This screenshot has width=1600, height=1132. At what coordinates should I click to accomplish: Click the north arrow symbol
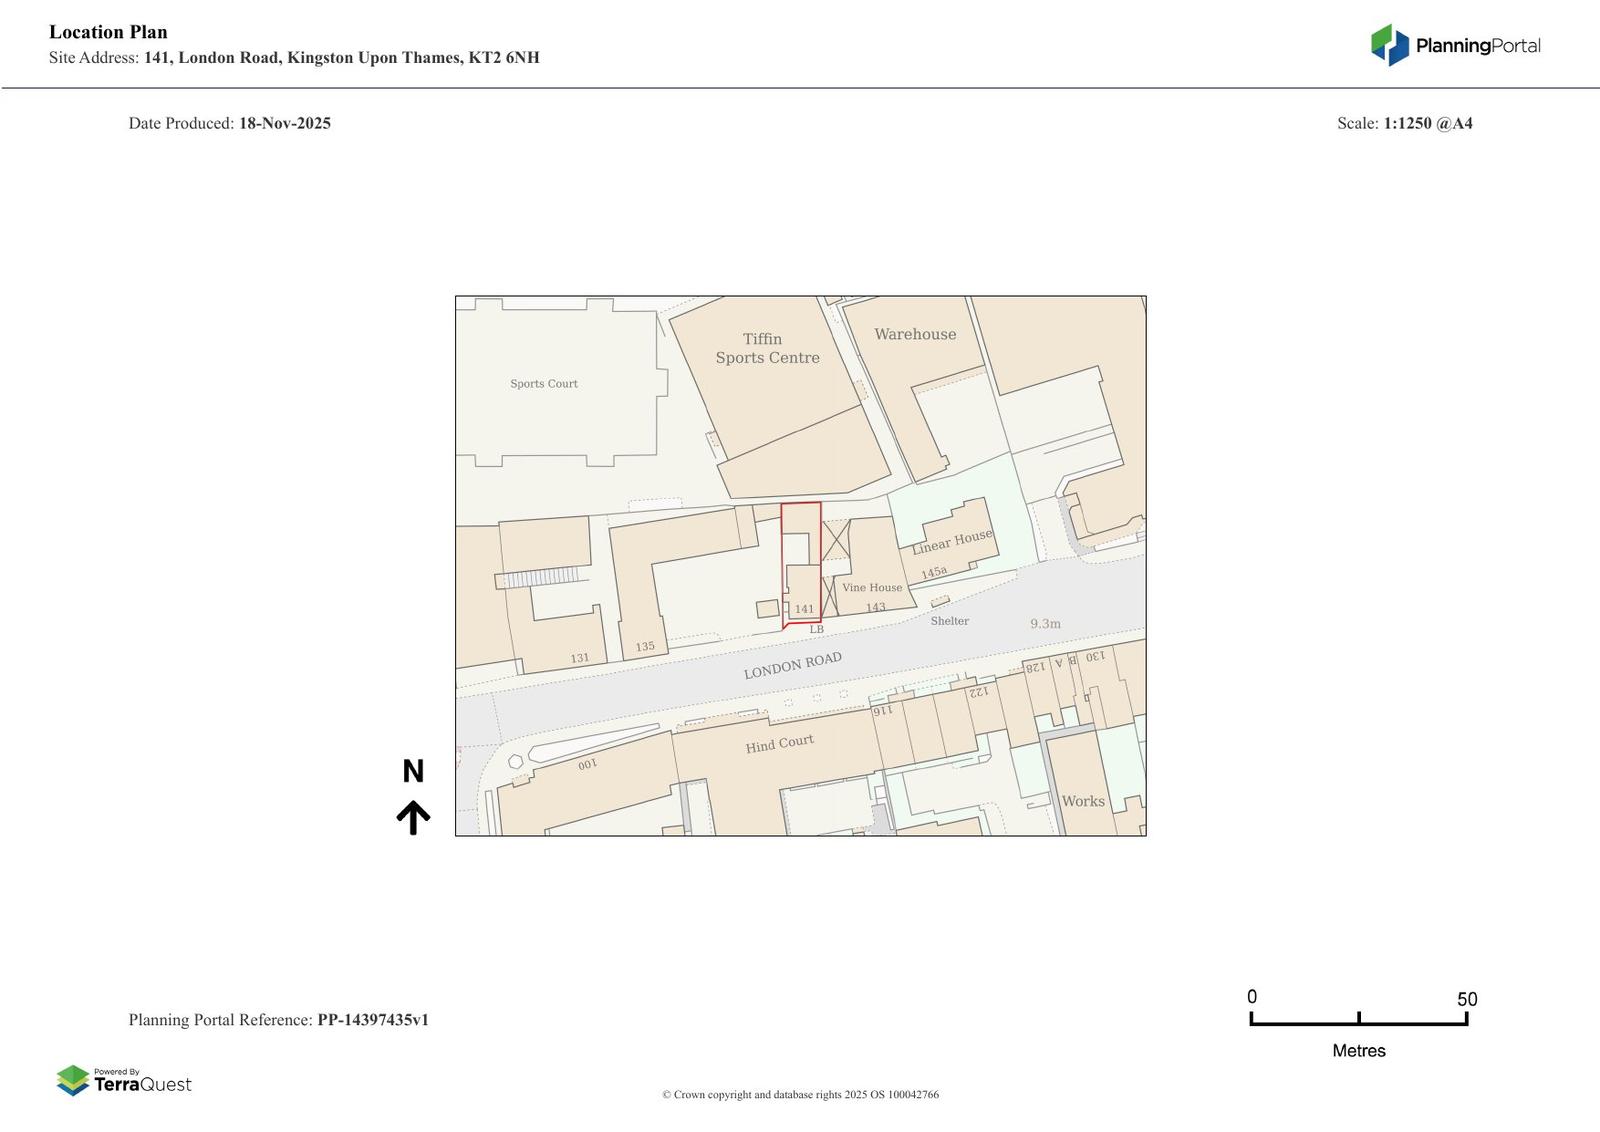tap(413, 817)
